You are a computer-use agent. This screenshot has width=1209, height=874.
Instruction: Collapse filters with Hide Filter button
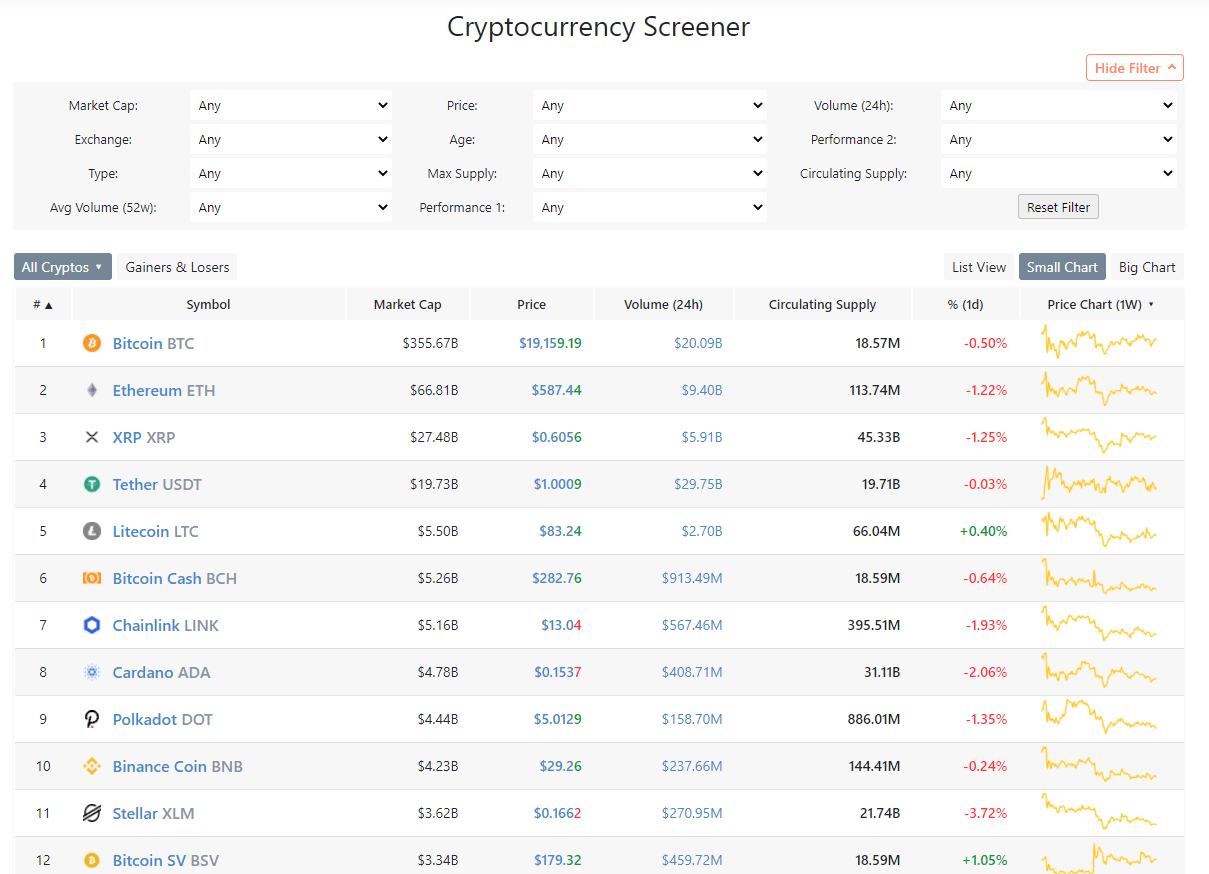tap(1134, 68)
